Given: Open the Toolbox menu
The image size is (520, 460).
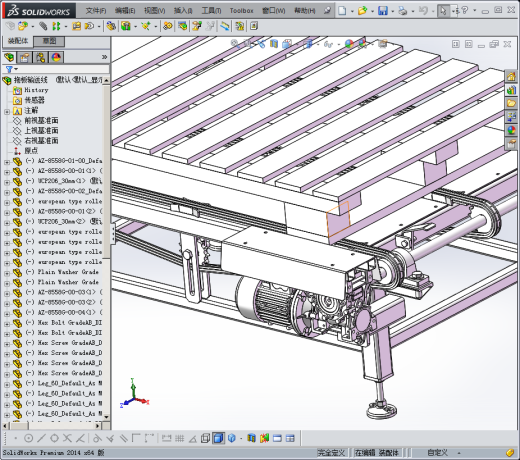Looking at the screenshot, I should (x=241, y=11).
